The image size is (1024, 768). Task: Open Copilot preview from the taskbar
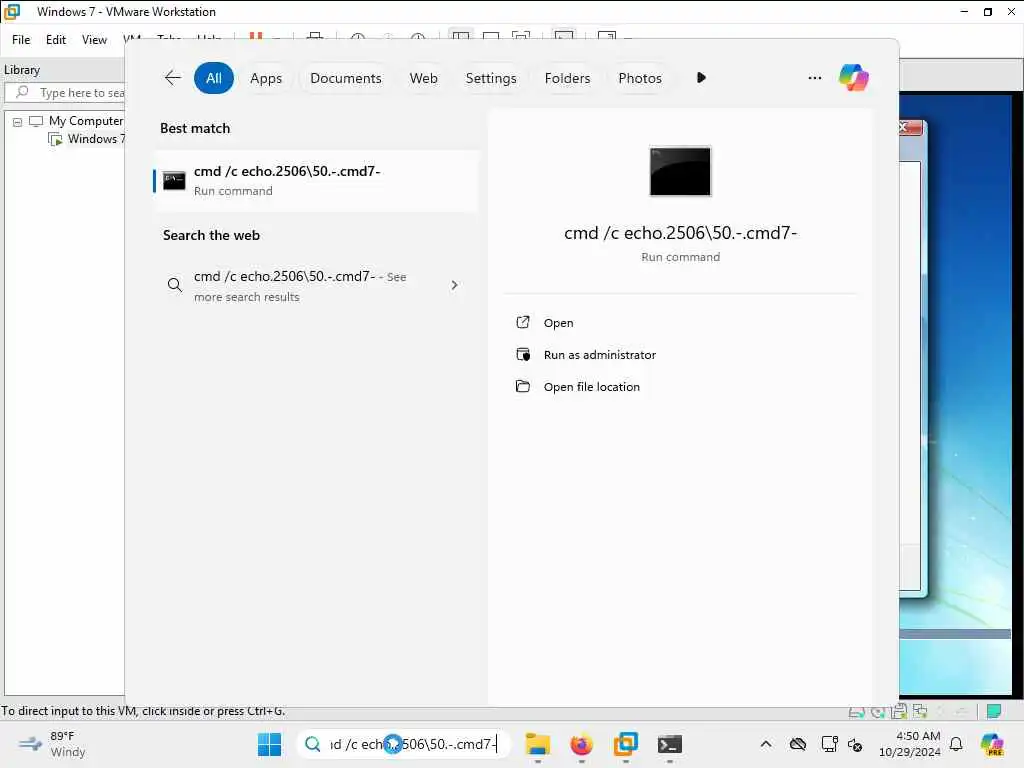(992, 744)
